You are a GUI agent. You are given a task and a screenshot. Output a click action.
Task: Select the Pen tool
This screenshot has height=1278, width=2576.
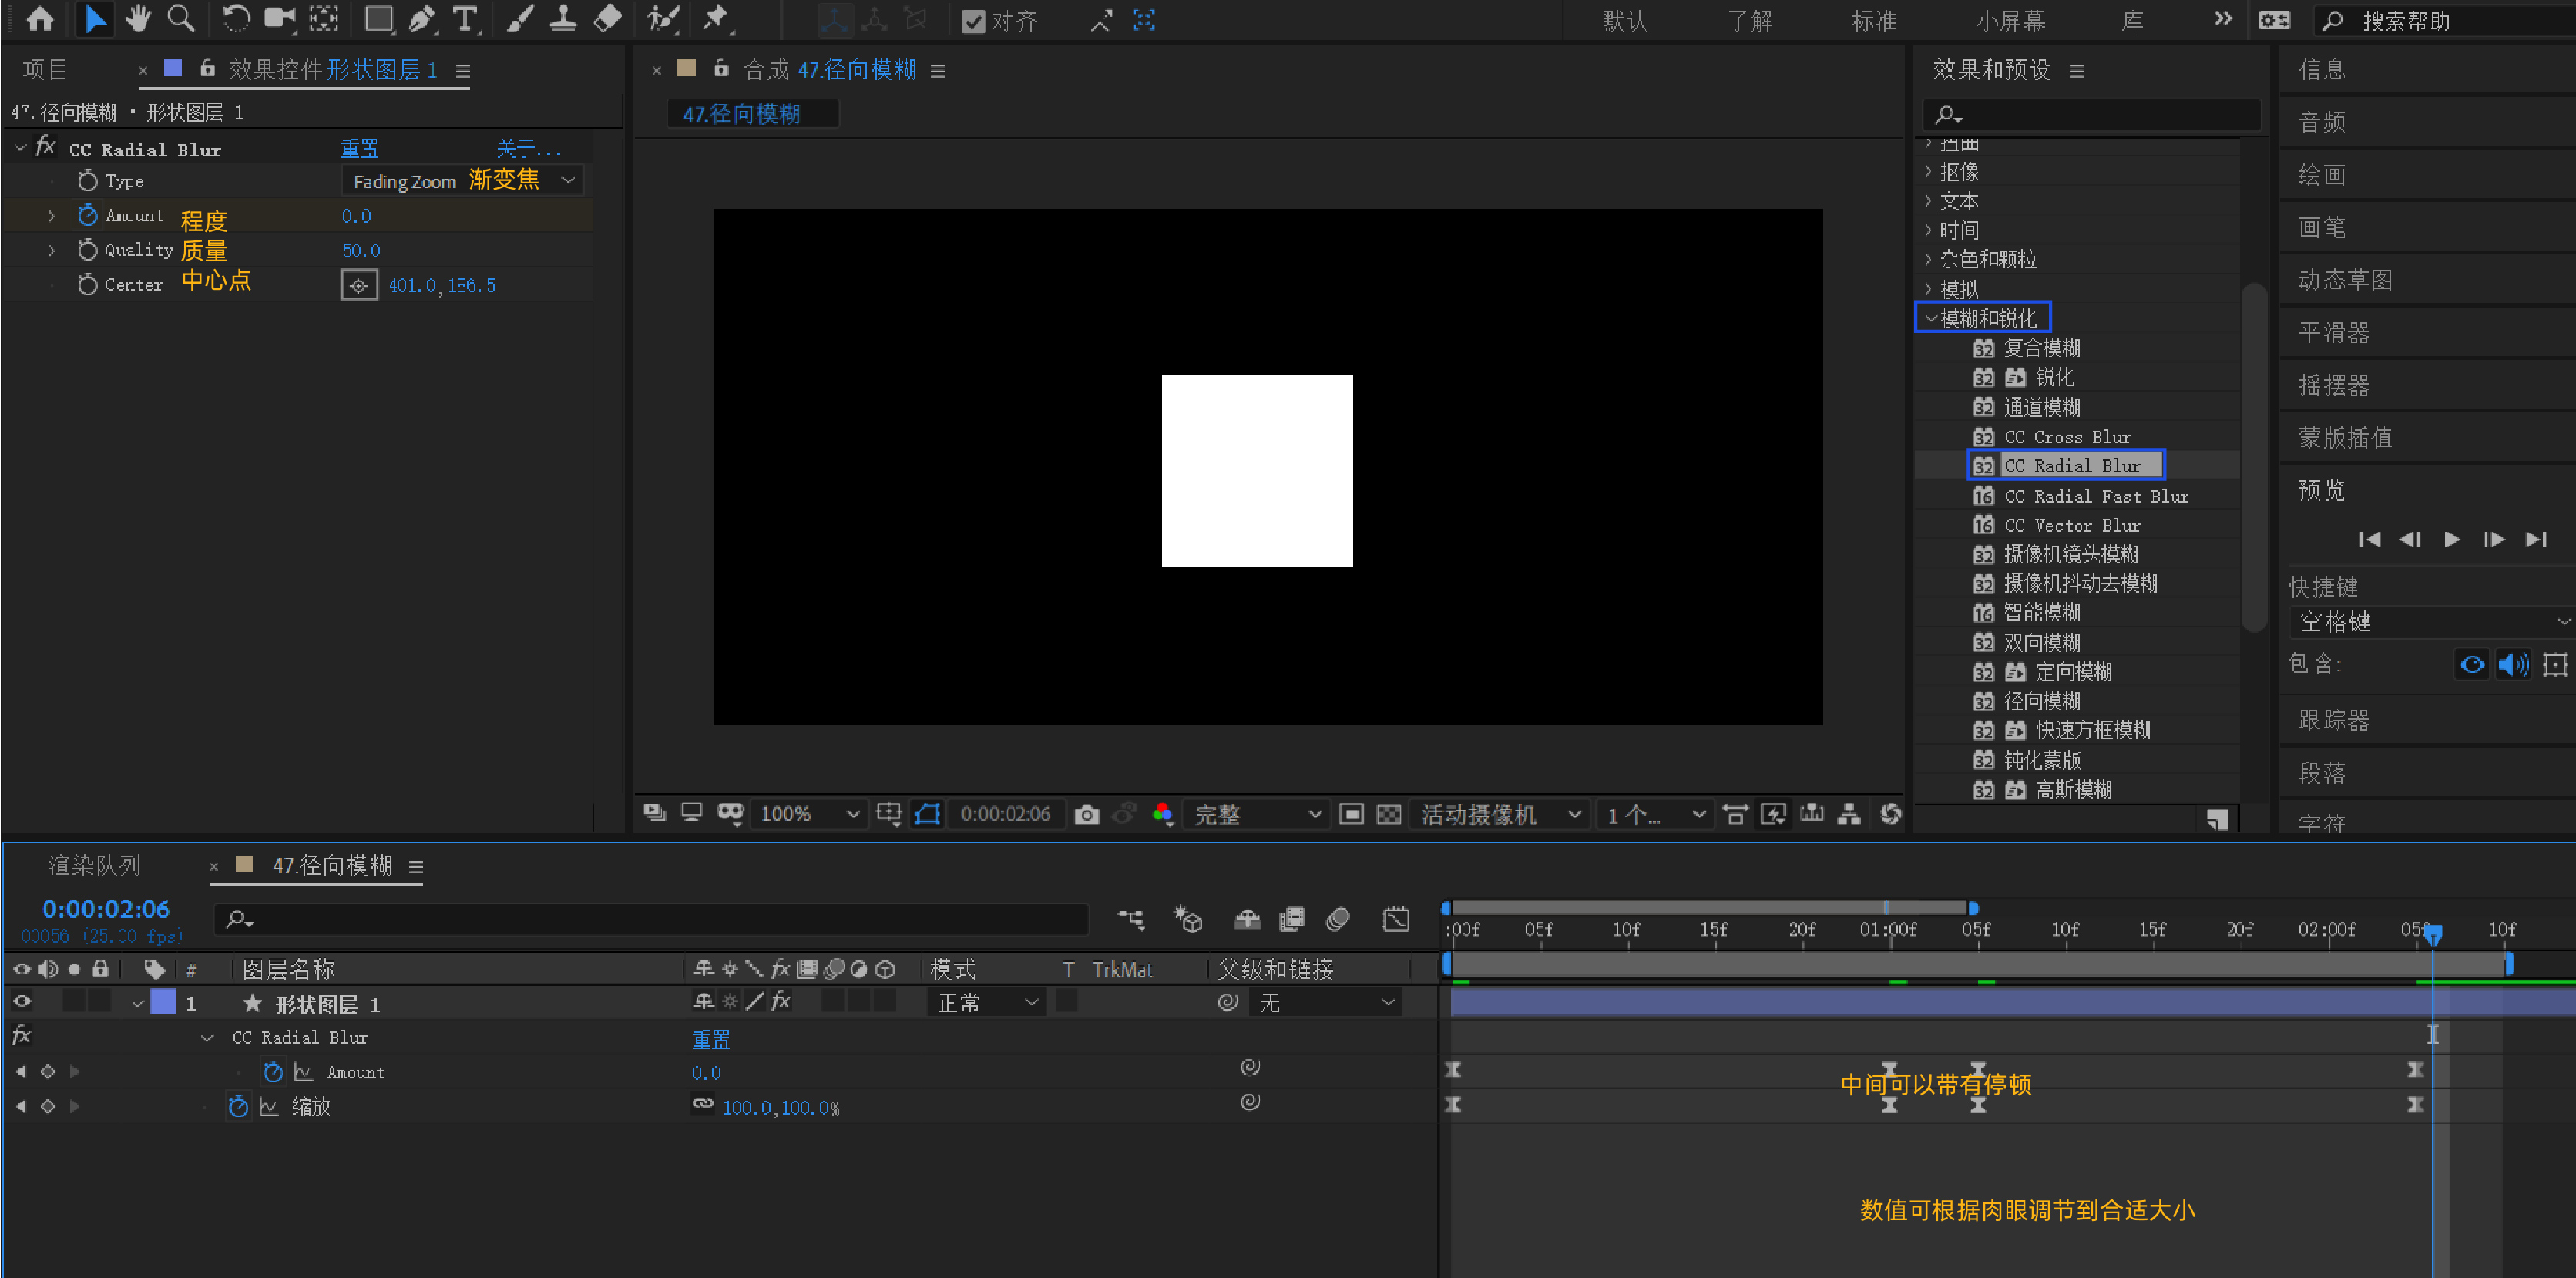pos(422,19)
